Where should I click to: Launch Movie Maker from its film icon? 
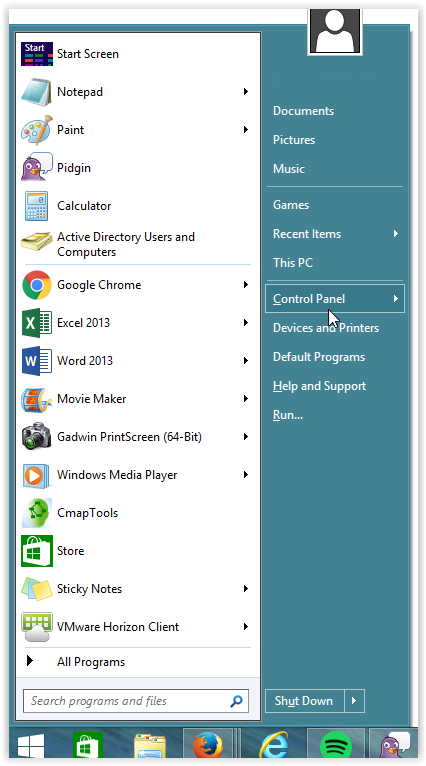click(37, 399)
